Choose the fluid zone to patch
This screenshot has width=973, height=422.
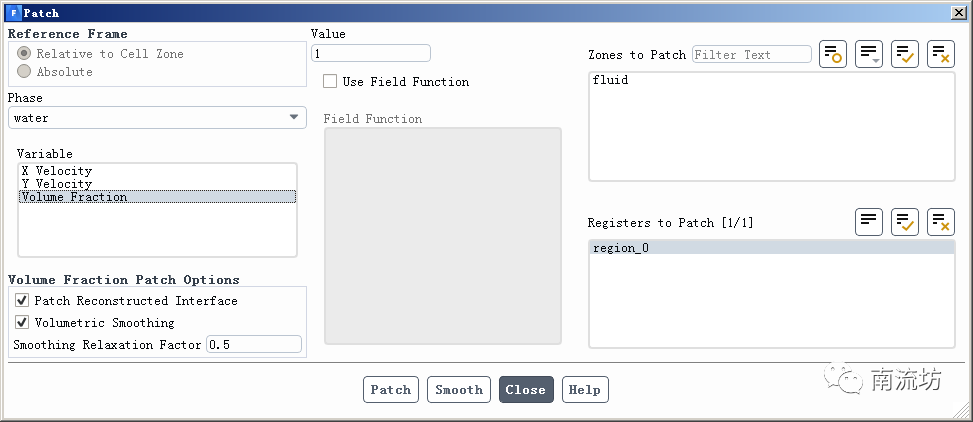click(x=611, y=80)
